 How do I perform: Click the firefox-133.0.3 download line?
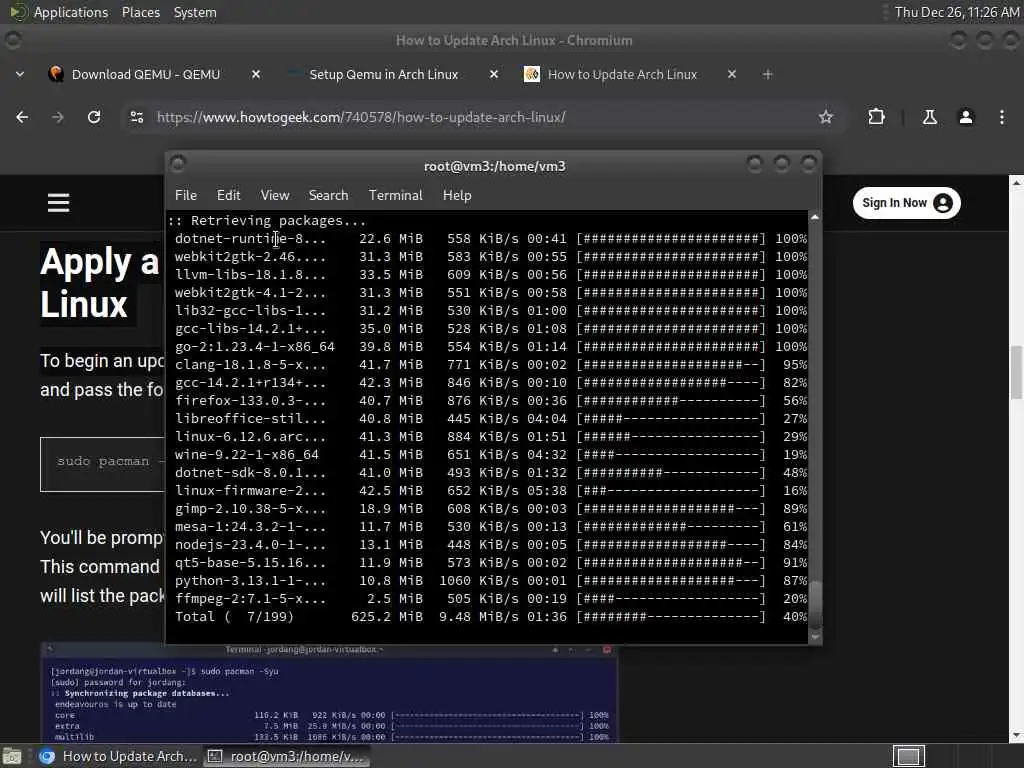pos(490,400)
